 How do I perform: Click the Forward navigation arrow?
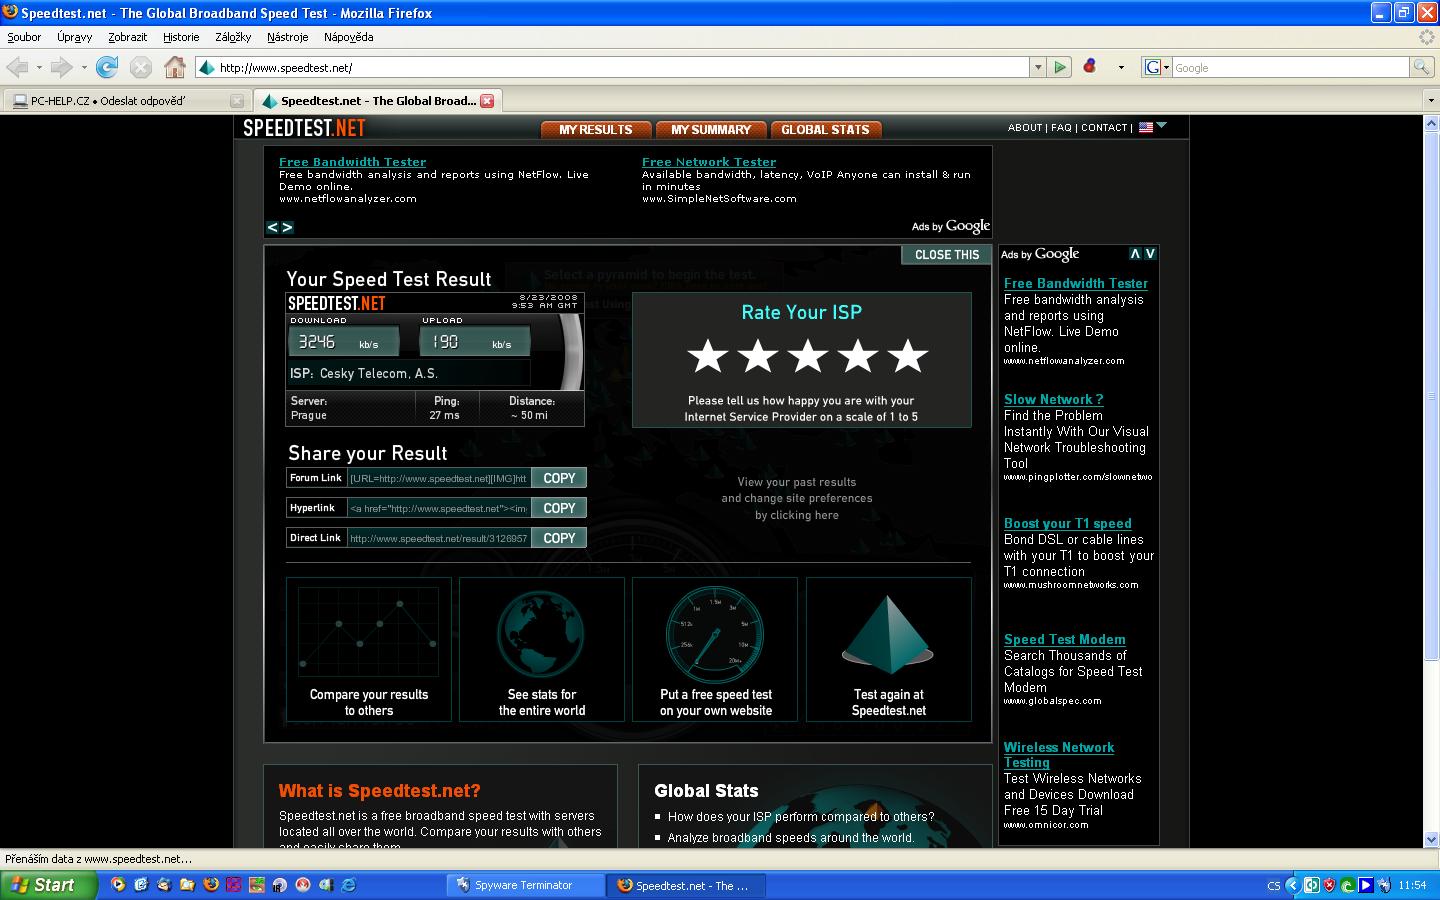tap(62, 67)
